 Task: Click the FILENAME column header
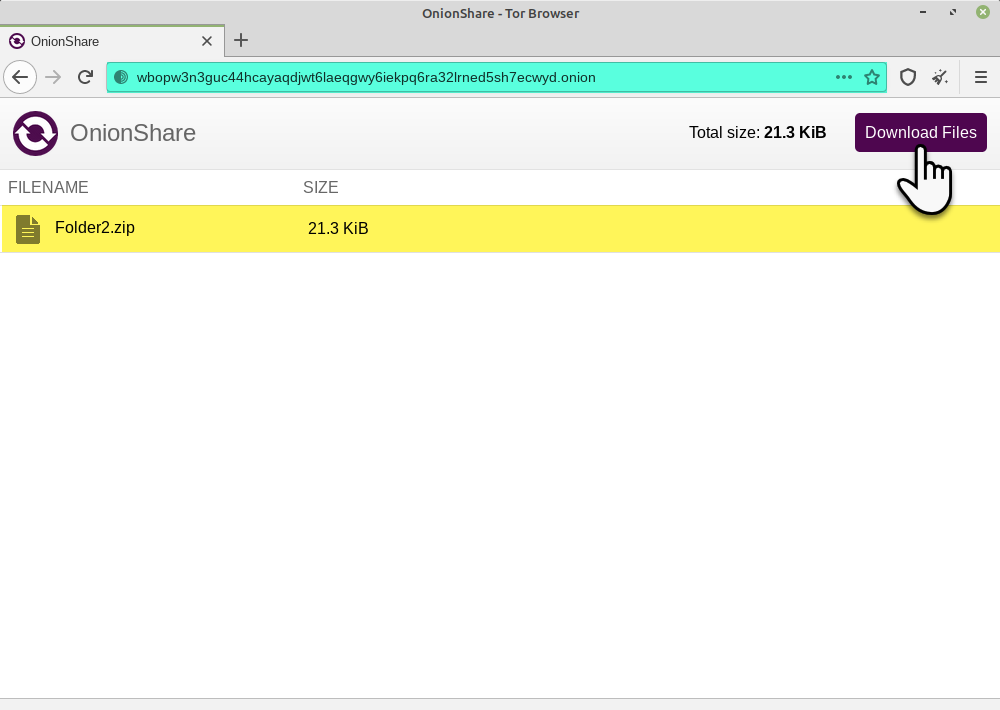48,188
